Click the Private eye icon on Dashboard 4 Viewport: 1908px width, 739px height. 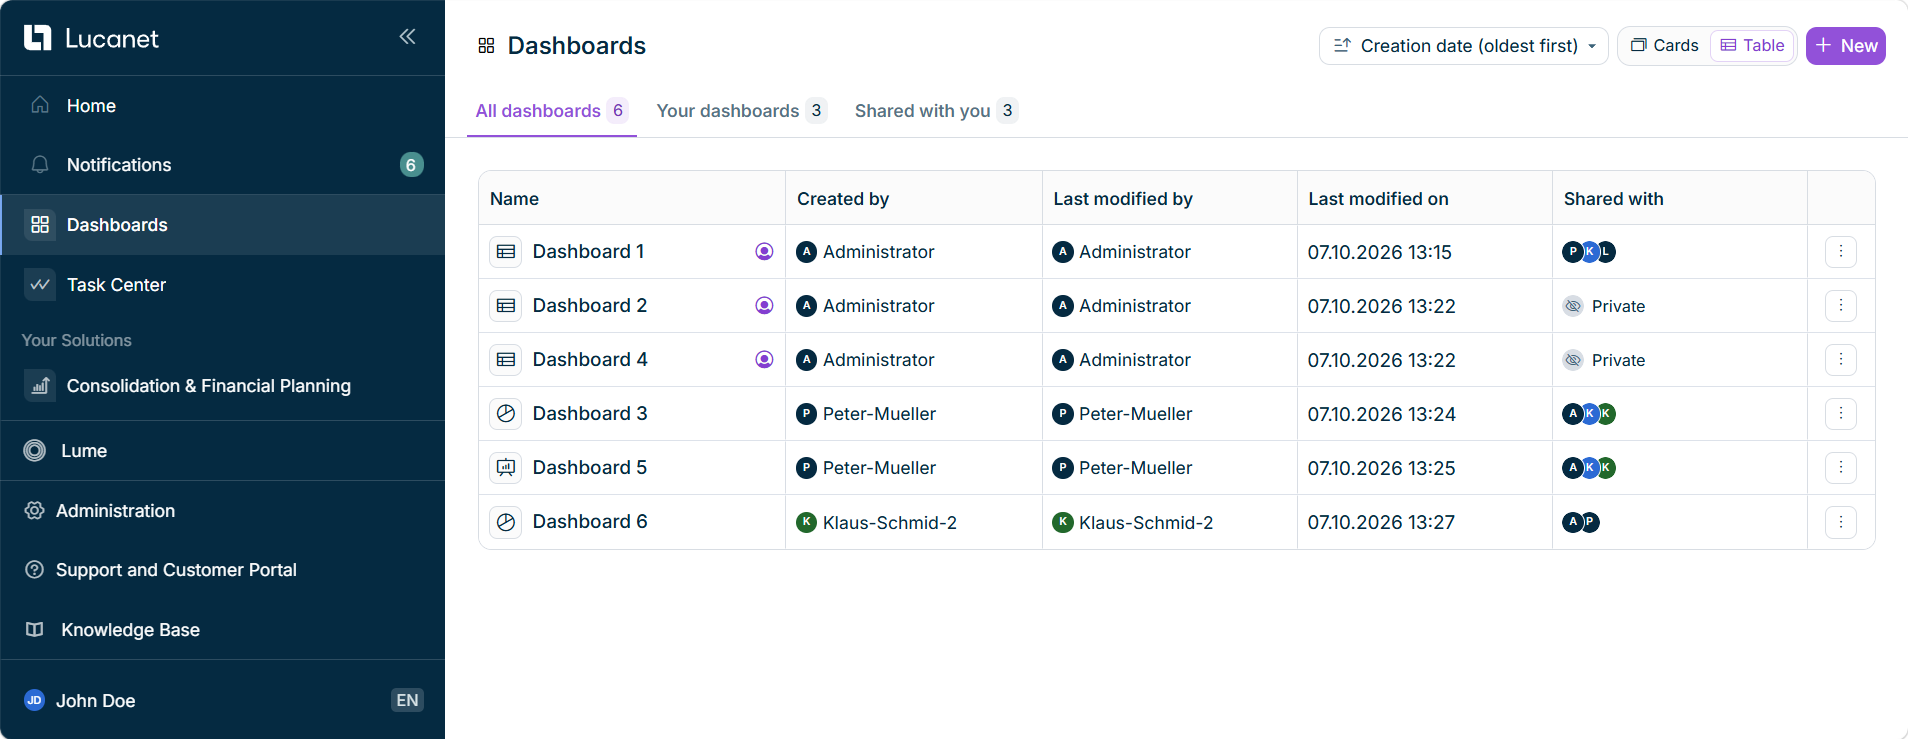pos(1573,360)
